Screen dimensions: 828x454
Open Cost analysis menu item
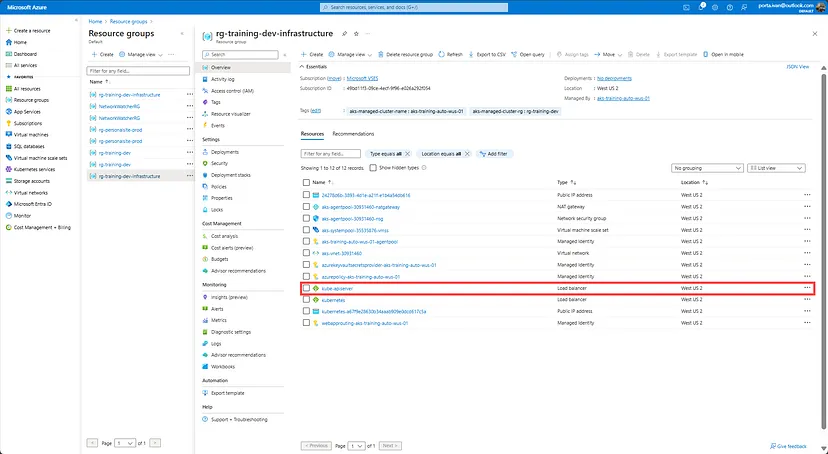[x=224, y=236]
